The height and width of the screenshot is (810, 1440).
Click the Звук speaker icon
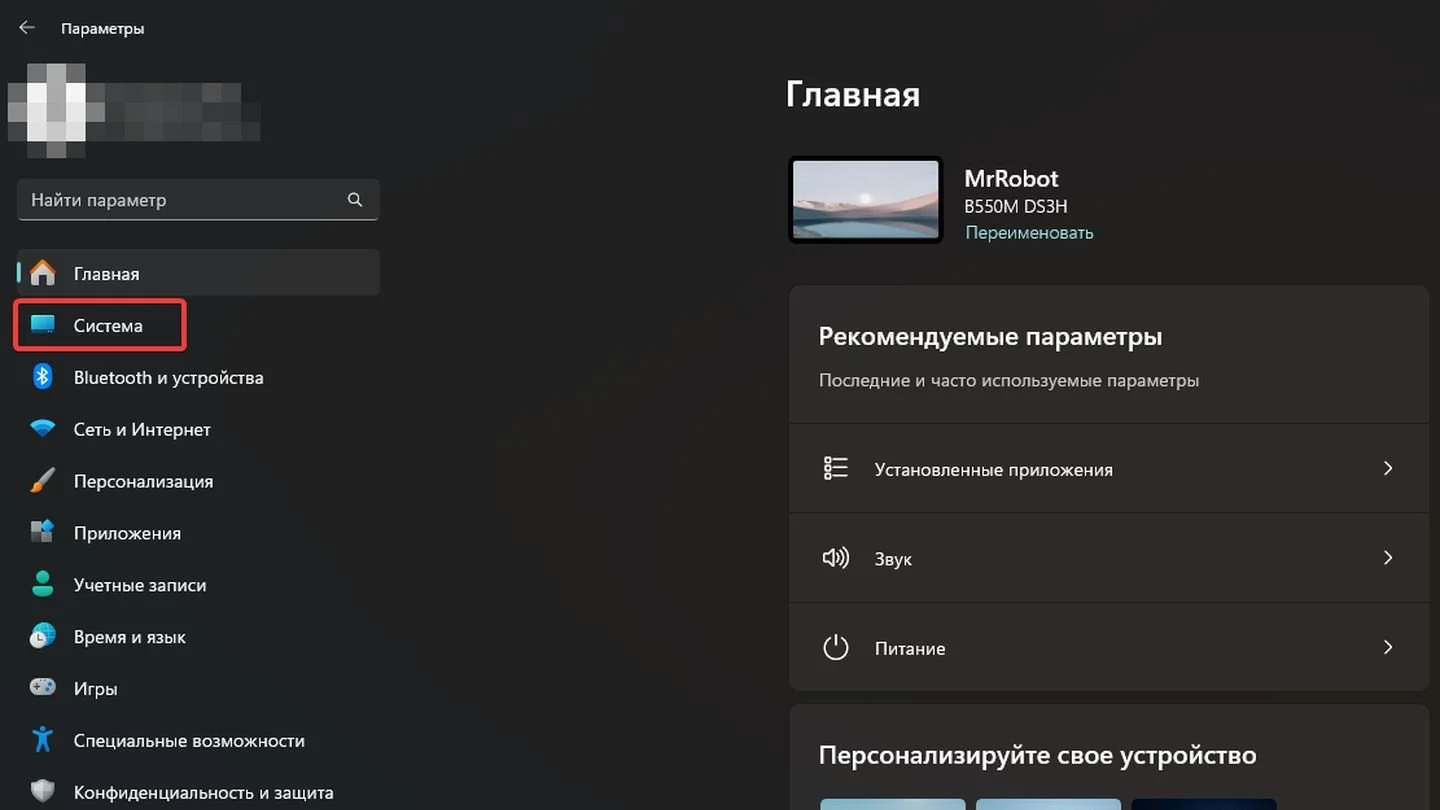click(x=835, y=558)
